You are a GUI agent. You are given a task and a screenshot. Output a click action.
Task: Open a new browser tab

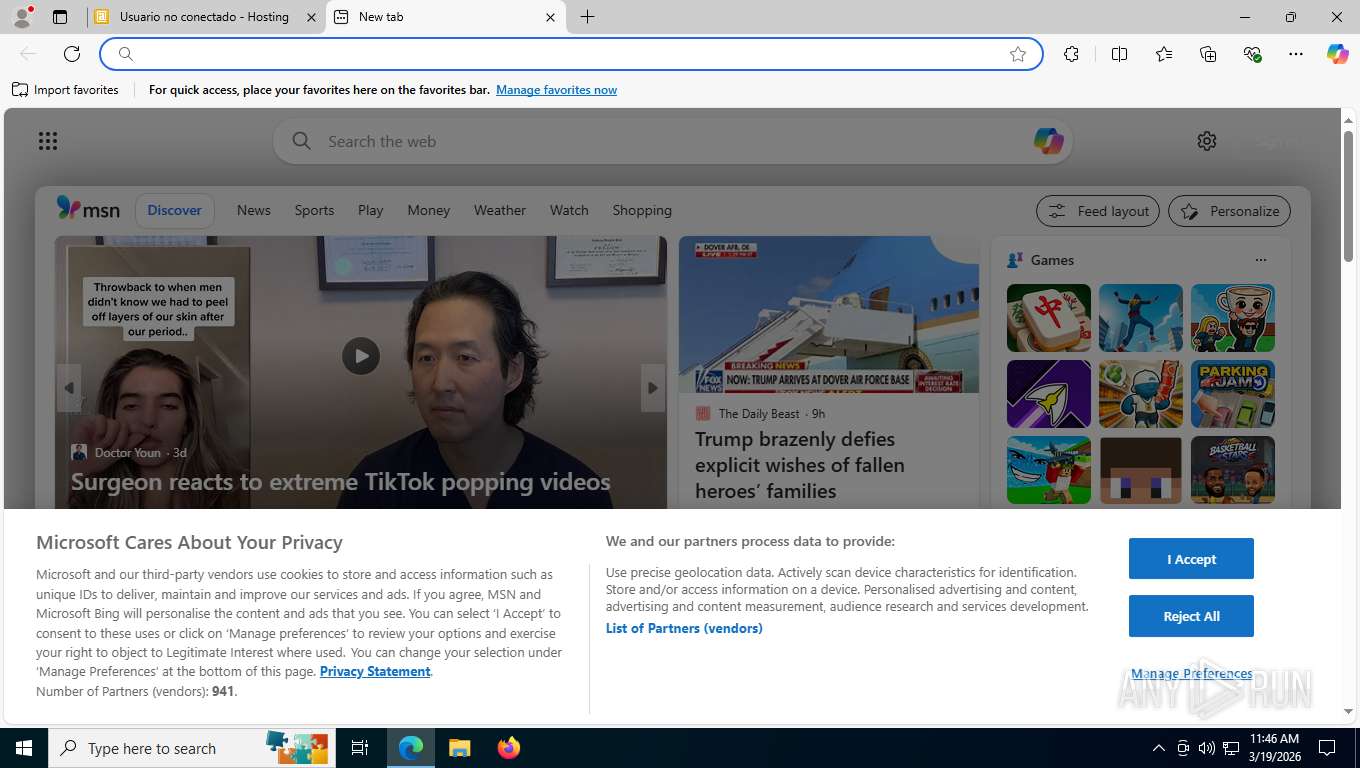coord(587,17)
